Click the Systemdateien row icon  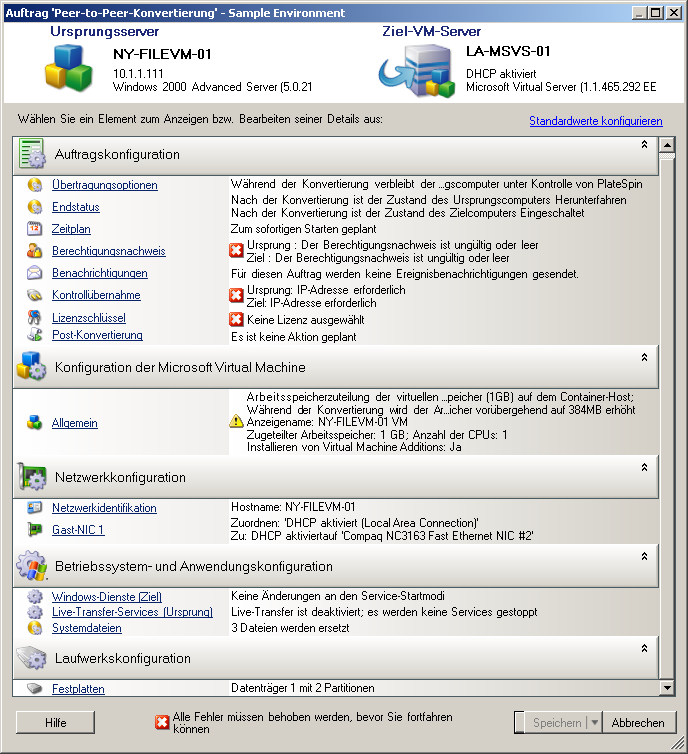[x=35, y=628]
